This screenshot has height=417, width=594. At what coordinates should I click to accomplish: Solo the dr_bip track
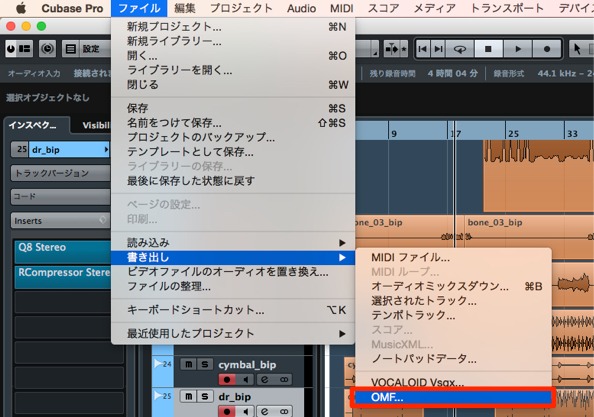[205, 397]
